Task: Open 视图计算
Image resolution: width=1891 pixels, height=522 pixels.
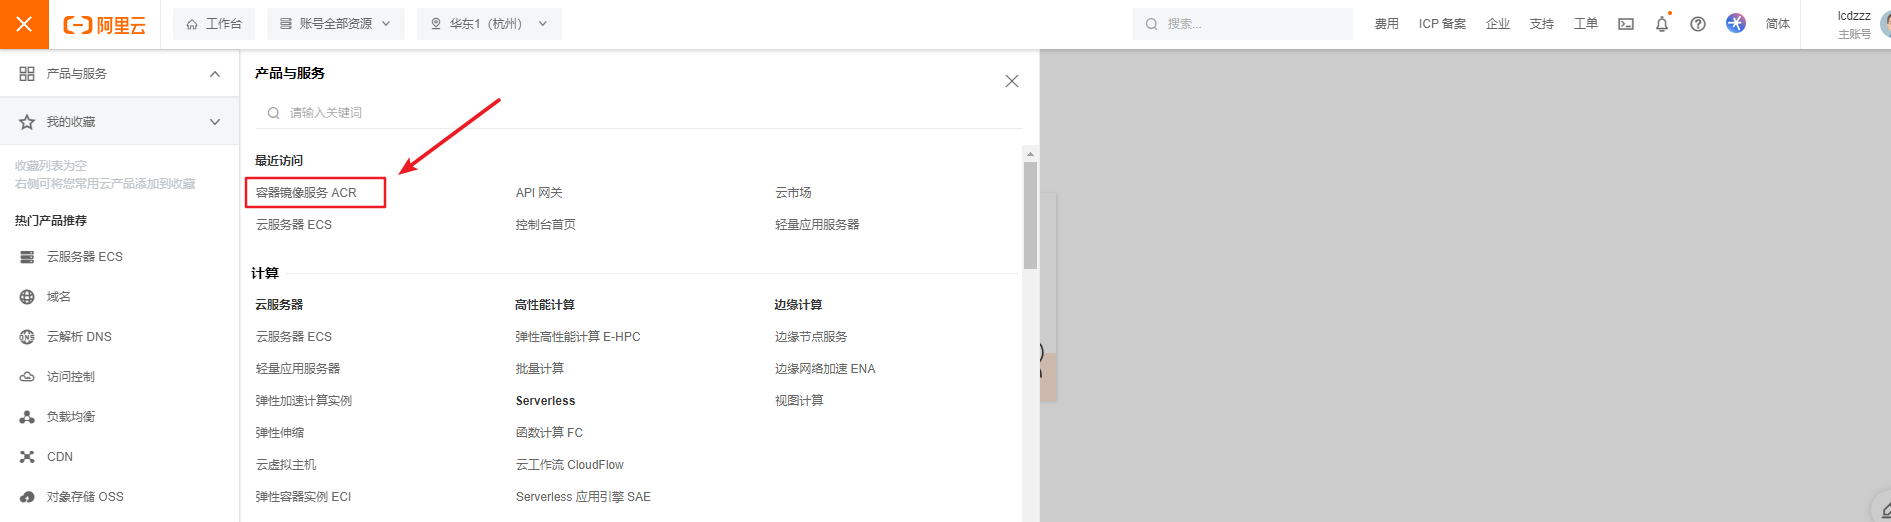Action: tap(799, 401)
